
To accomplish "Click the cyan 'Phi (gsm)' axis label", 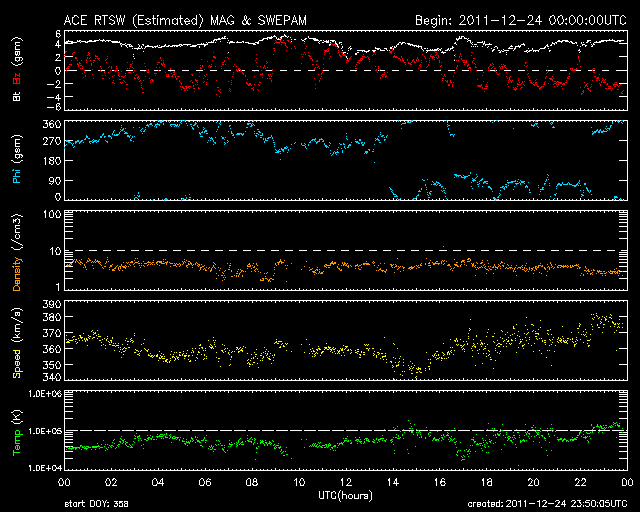I will (17, 159).
